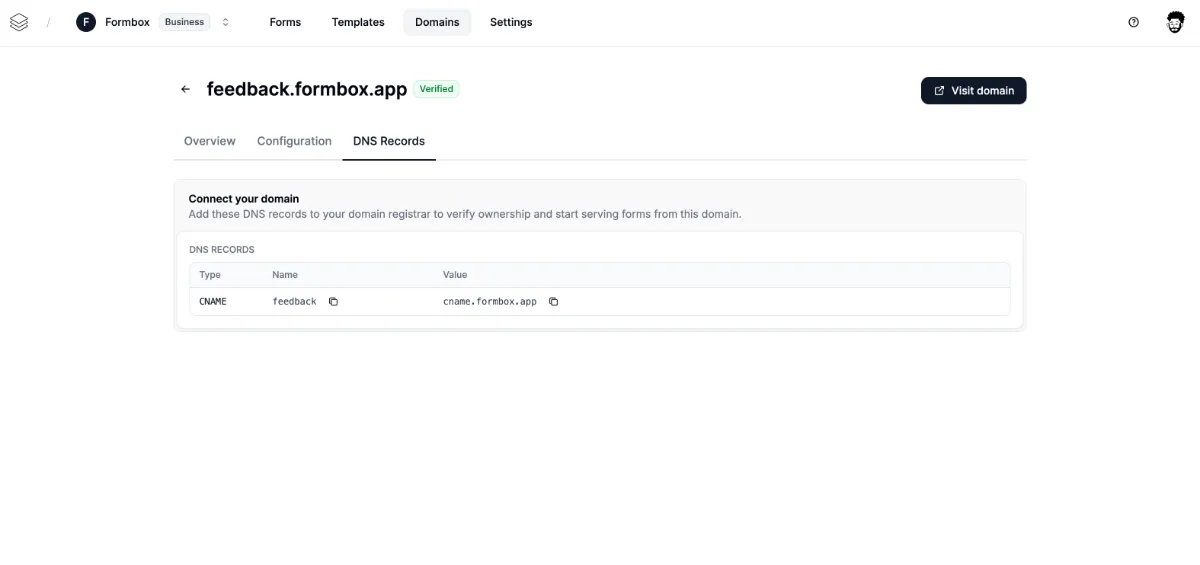Click the Formbox workspace 'F' avatar
Screen dimensions: 1200x565
(86, 22)
